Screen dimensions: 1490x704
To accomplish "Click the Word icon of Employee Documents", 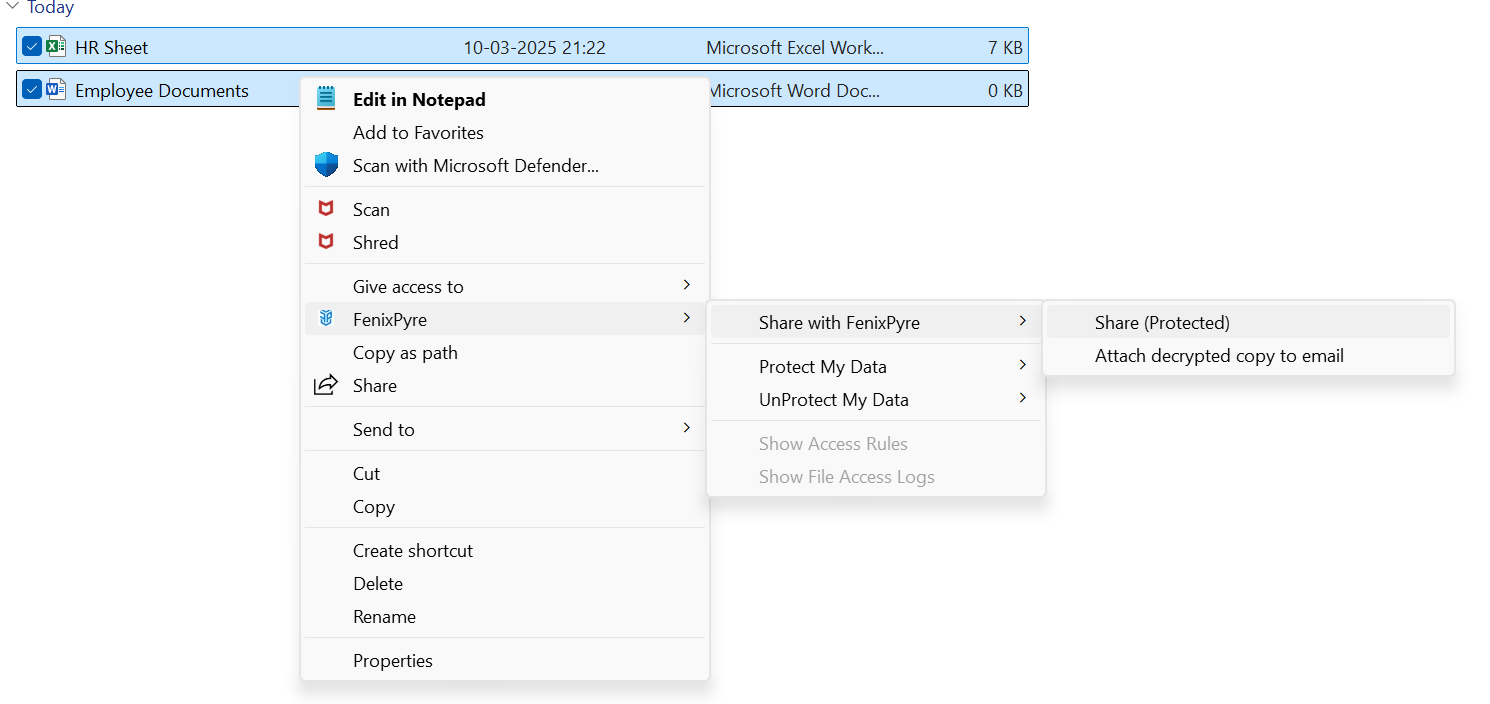I will 57,89.
